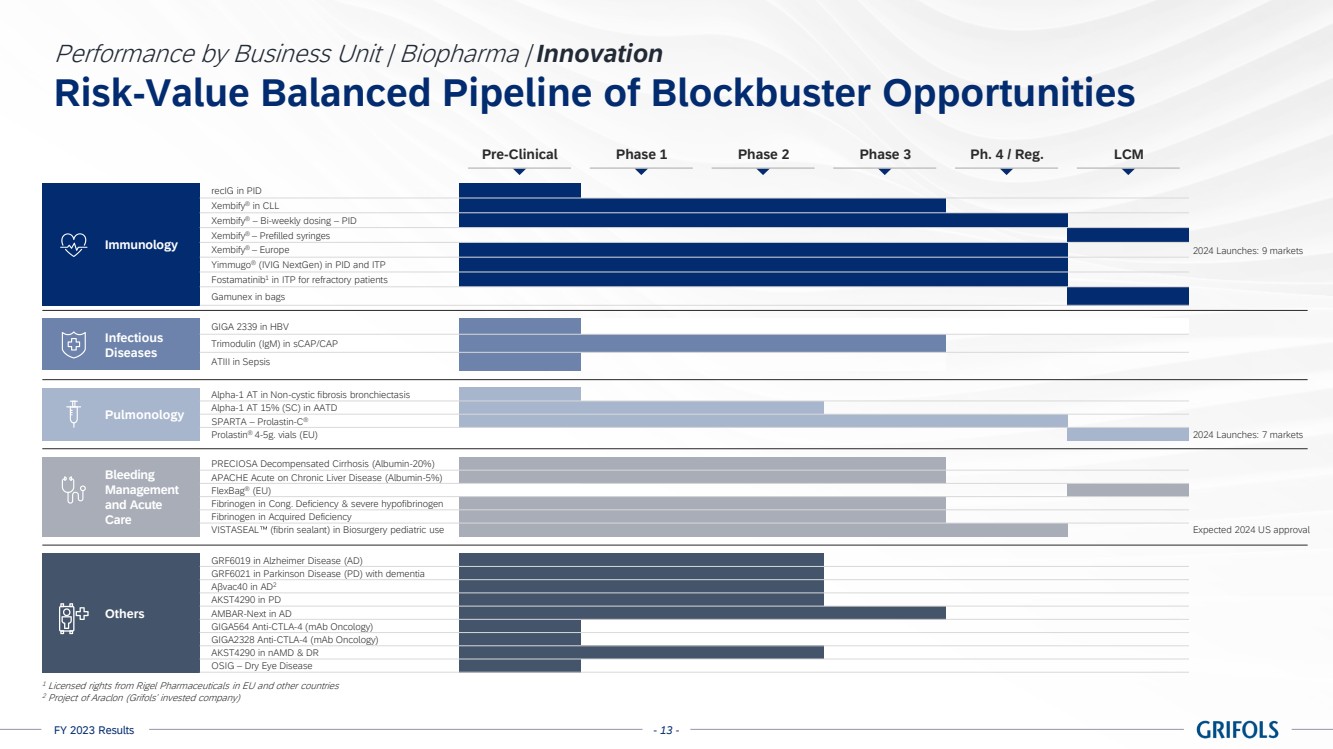
Task: Click 'Alpha-1 AT in Non-cystic fibrosis bronchiectasis'
Action: [311, 395]
